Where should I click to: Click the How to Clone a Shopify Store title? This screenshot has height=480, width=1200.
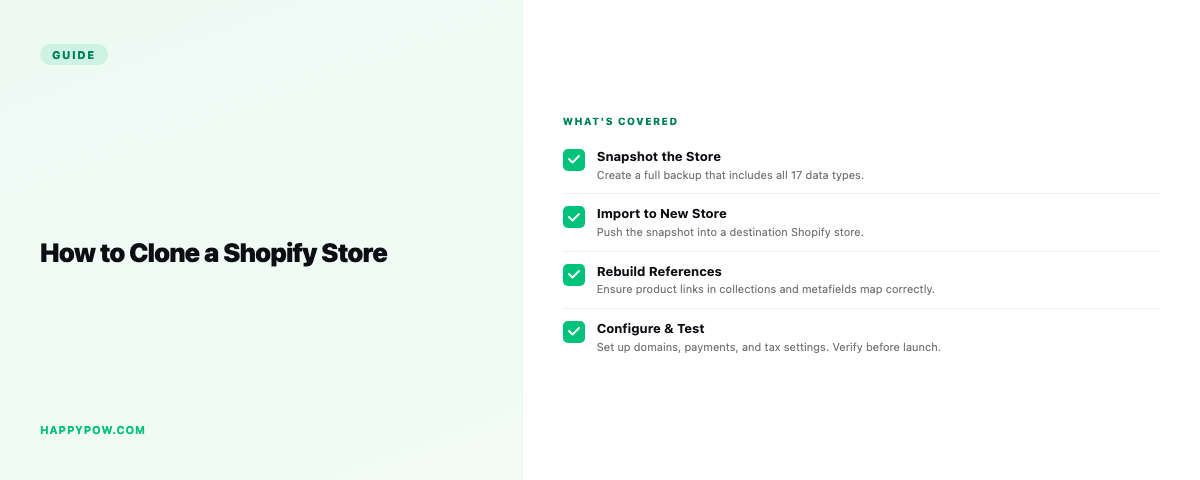(213, 253)
